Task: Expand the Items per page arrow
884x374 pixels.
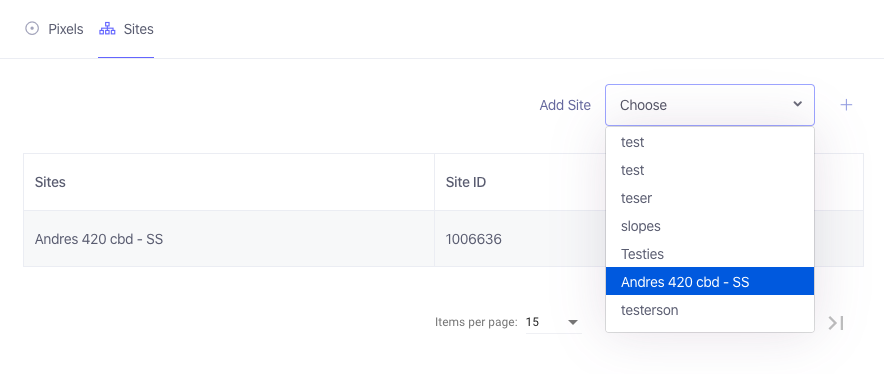Action: point(573,323)
